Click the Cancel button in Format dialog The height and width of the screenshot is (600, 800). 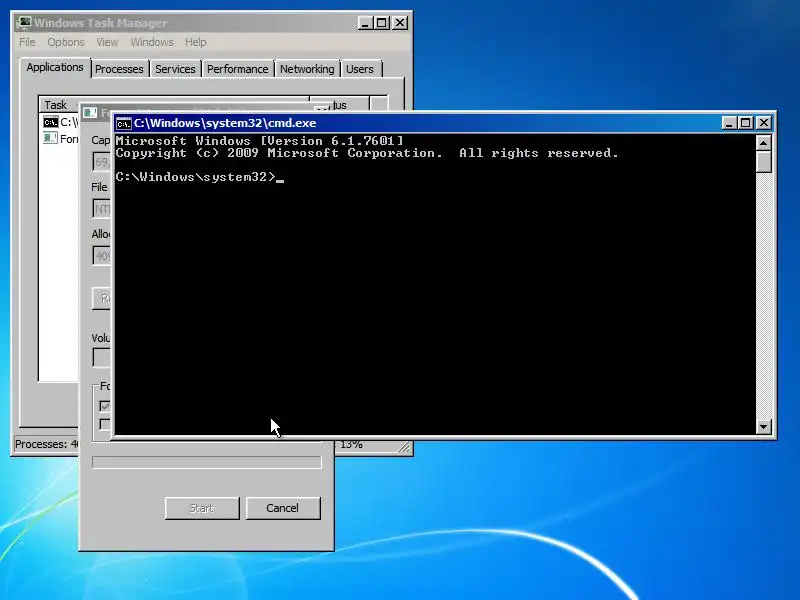(x=283, y=508)
